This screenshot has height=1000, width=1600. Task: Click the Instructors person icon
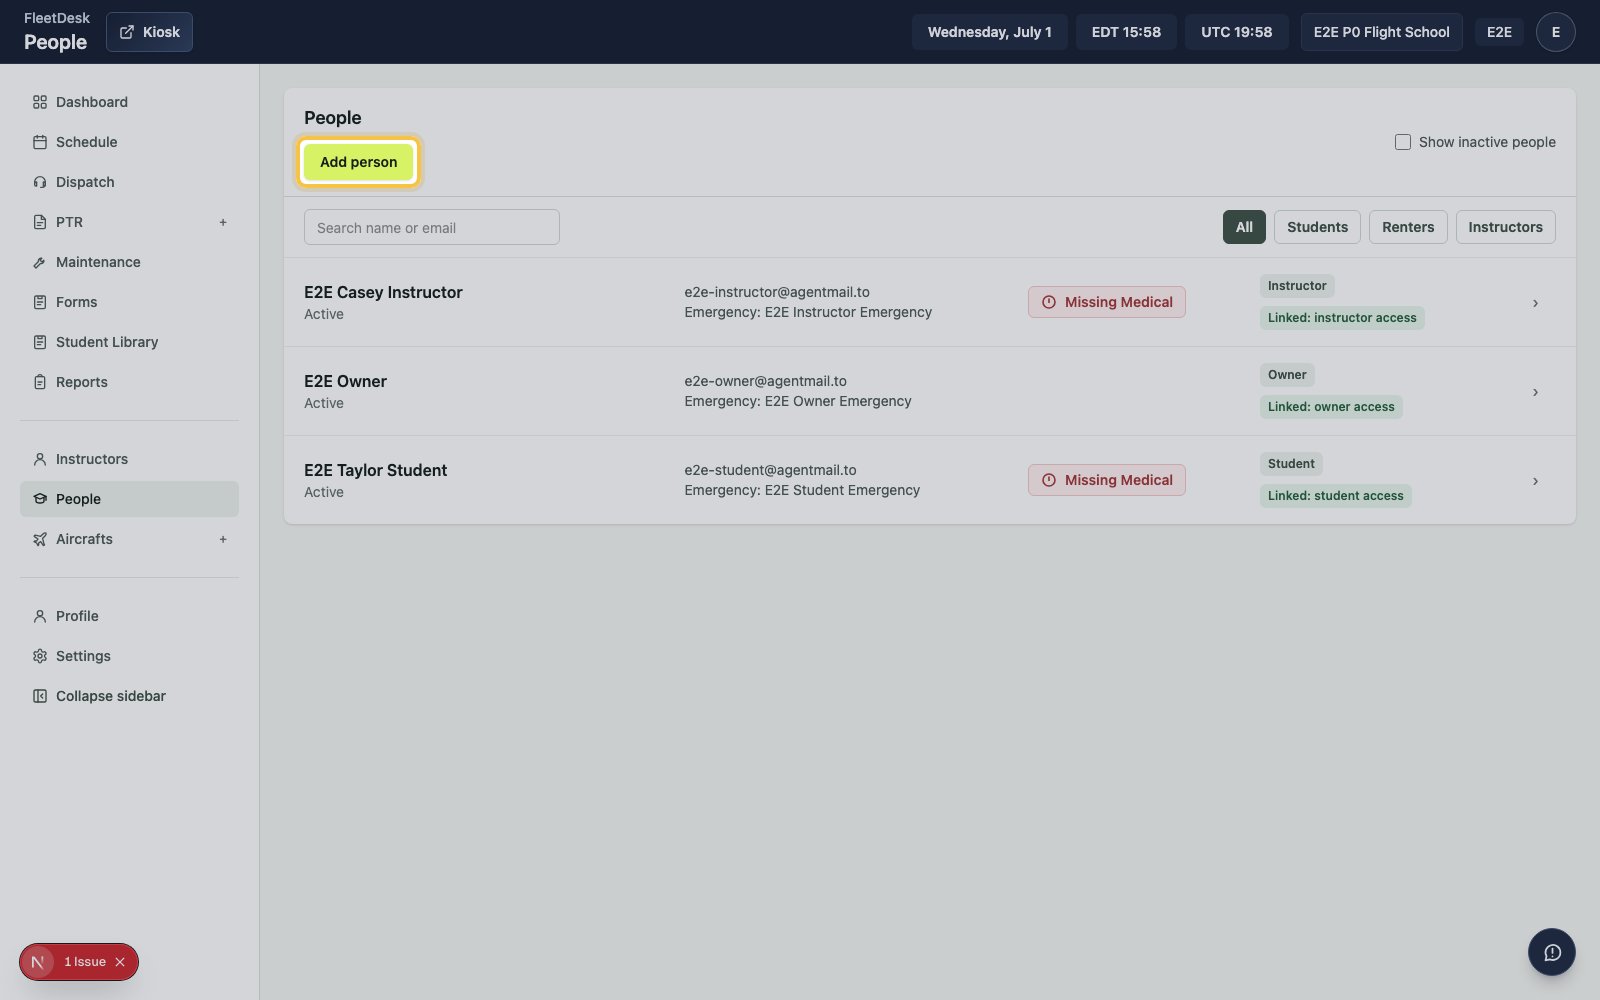tap(40, 459)
